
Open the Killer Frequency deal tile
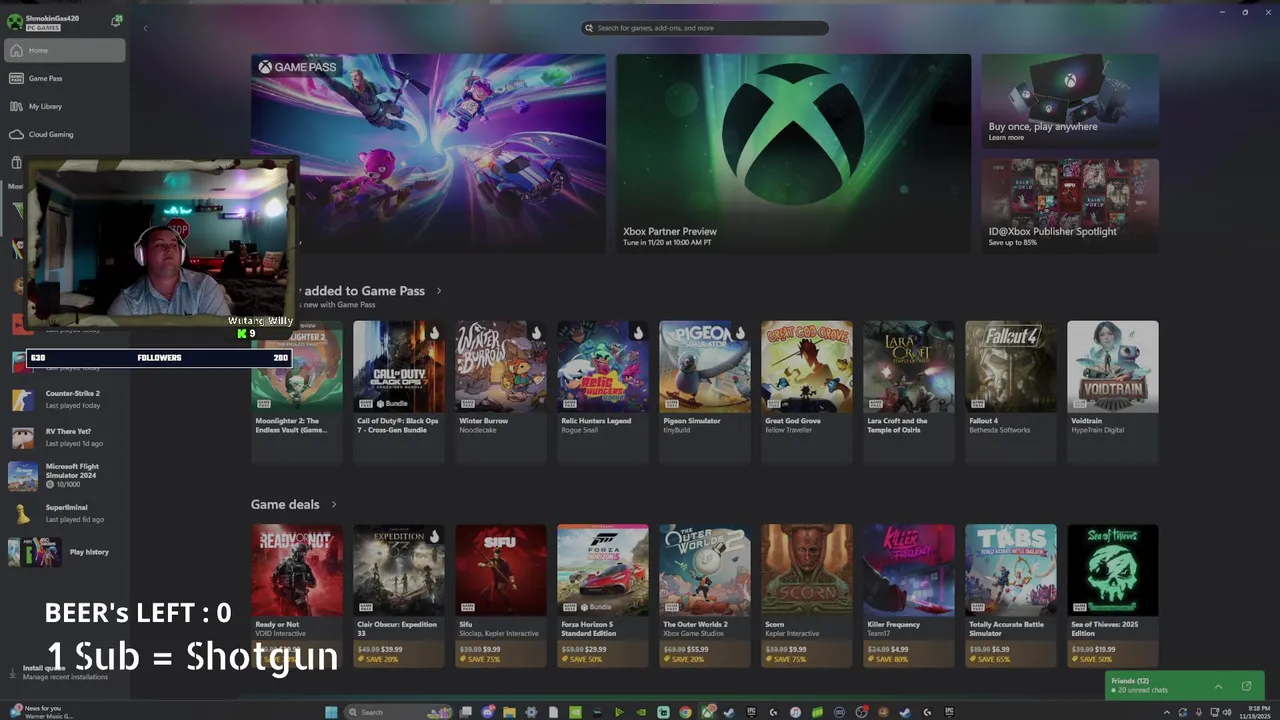[x=908, y=595]
